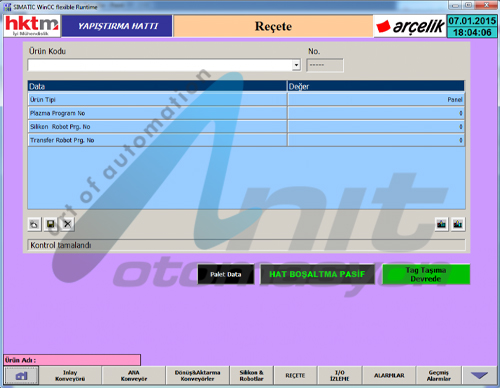Image resolution: width=500 pixels, height=388 pixels.
Task: Switch to the ALARMLAR screen
Action: [x=389, y=376]
